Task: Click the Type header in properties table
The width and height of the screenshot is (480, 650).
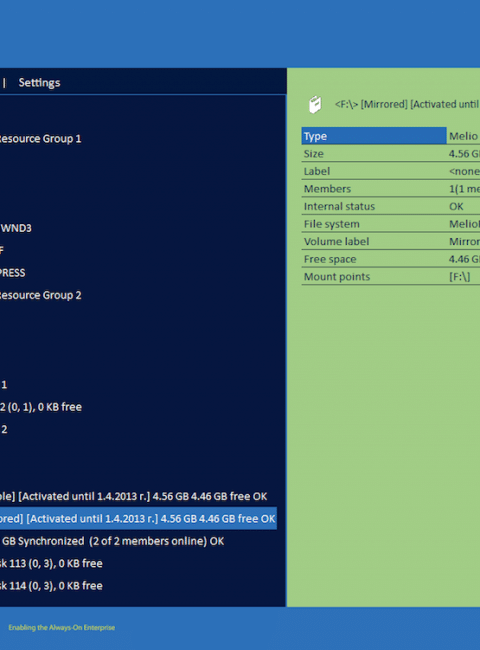Action: (373, 136)
